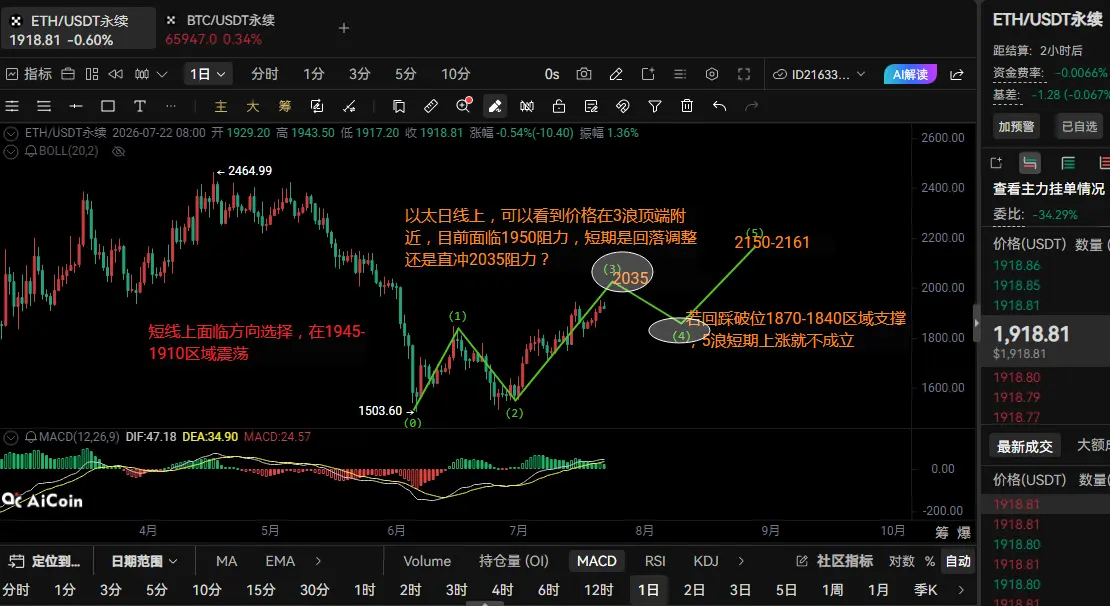Click the 加预警 add alert button
This screenshot has width=1110, height=606.
click(x=1017, y=127)
